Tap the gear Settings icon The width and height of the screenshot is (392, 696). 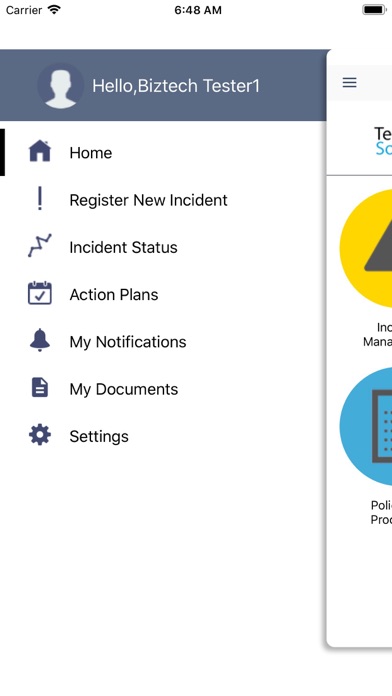click(40, 435)
